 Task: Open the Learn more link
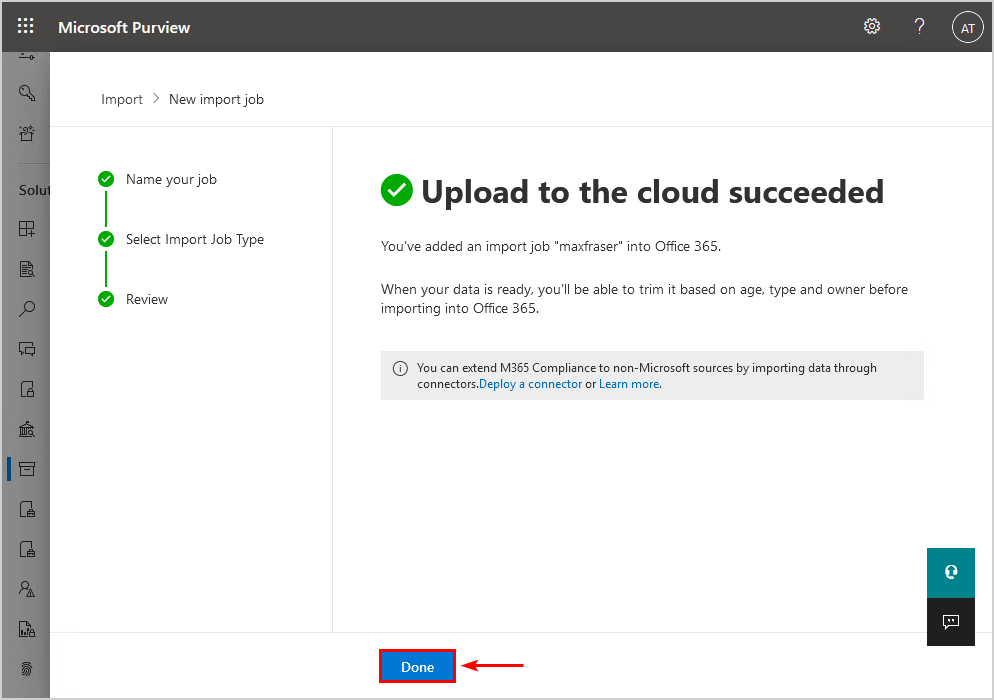pyautogui.click(x=630, y=384)
